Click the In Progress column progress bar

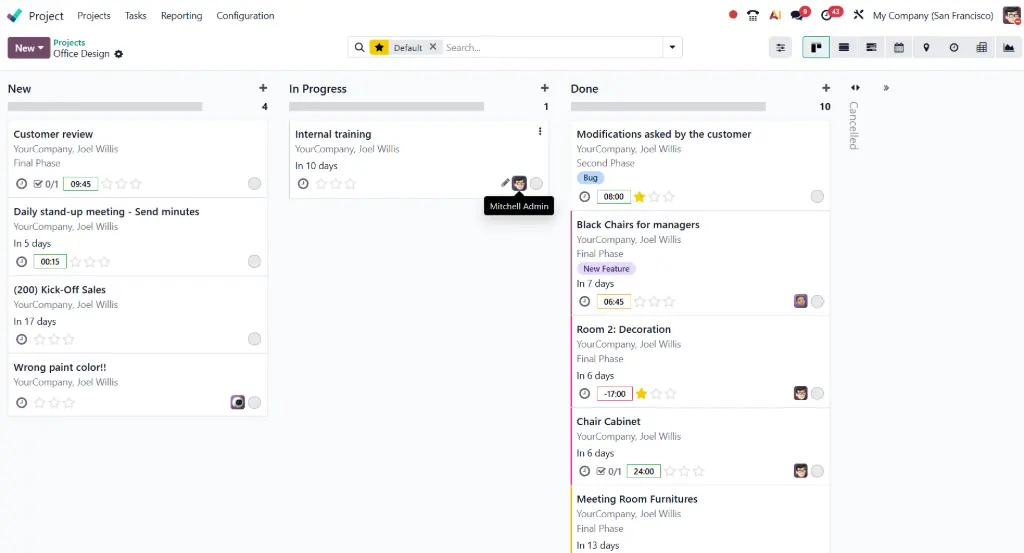tap(387, 106)
